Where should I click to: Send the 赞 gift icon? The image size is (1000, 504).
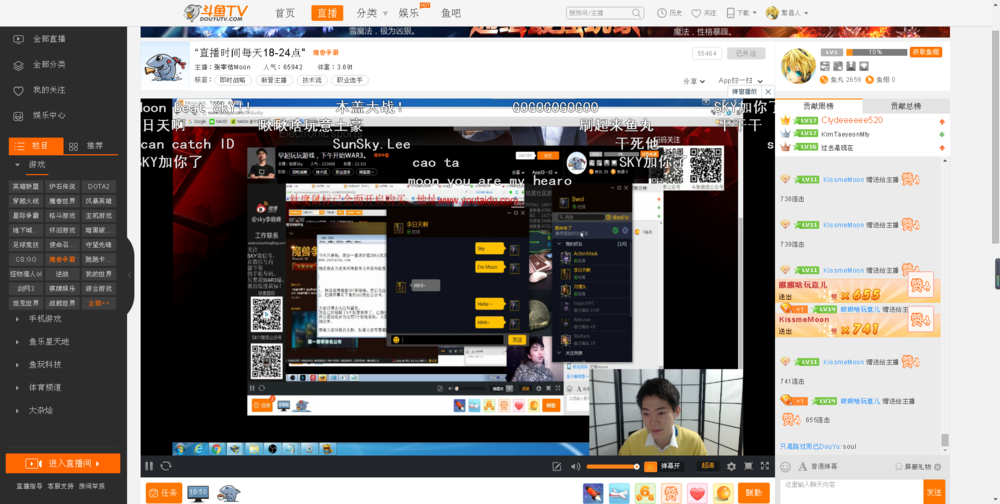[x=672, y=493]
